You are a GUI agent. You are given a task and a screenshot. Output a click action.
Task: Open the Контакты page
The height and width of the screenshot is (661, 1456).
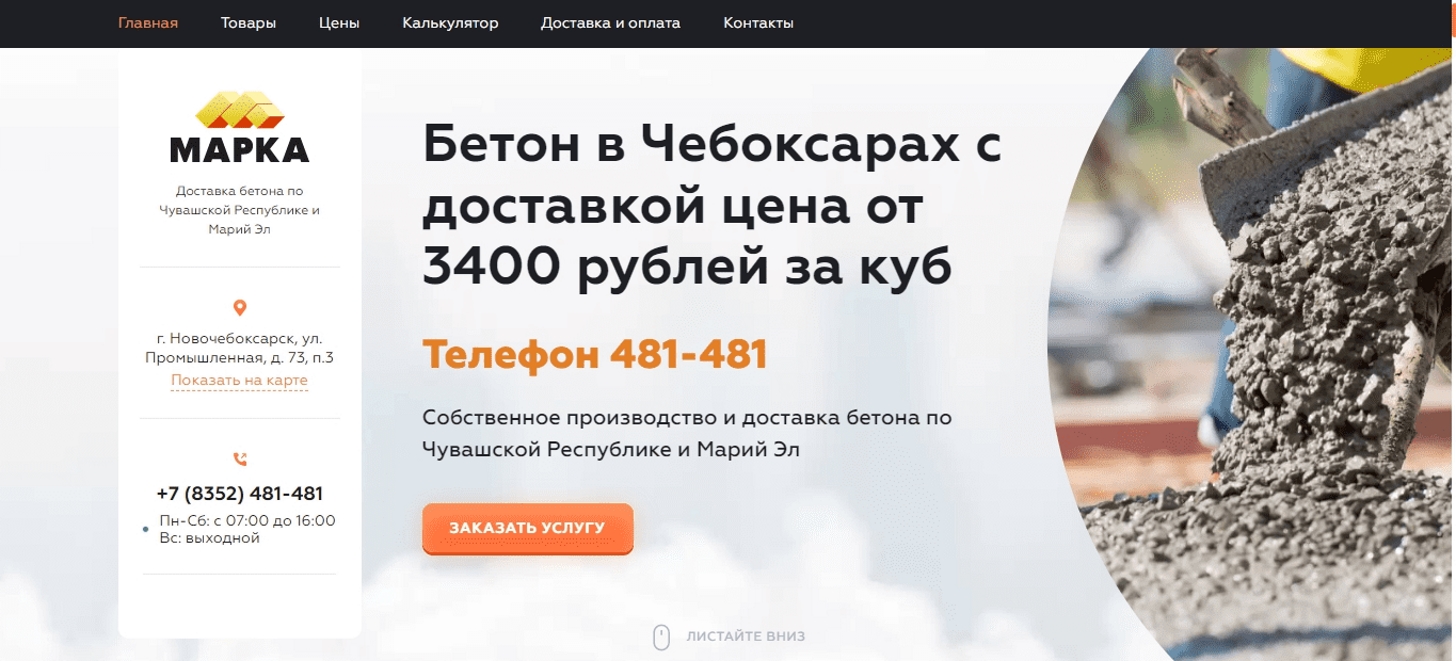click(759, 23)
